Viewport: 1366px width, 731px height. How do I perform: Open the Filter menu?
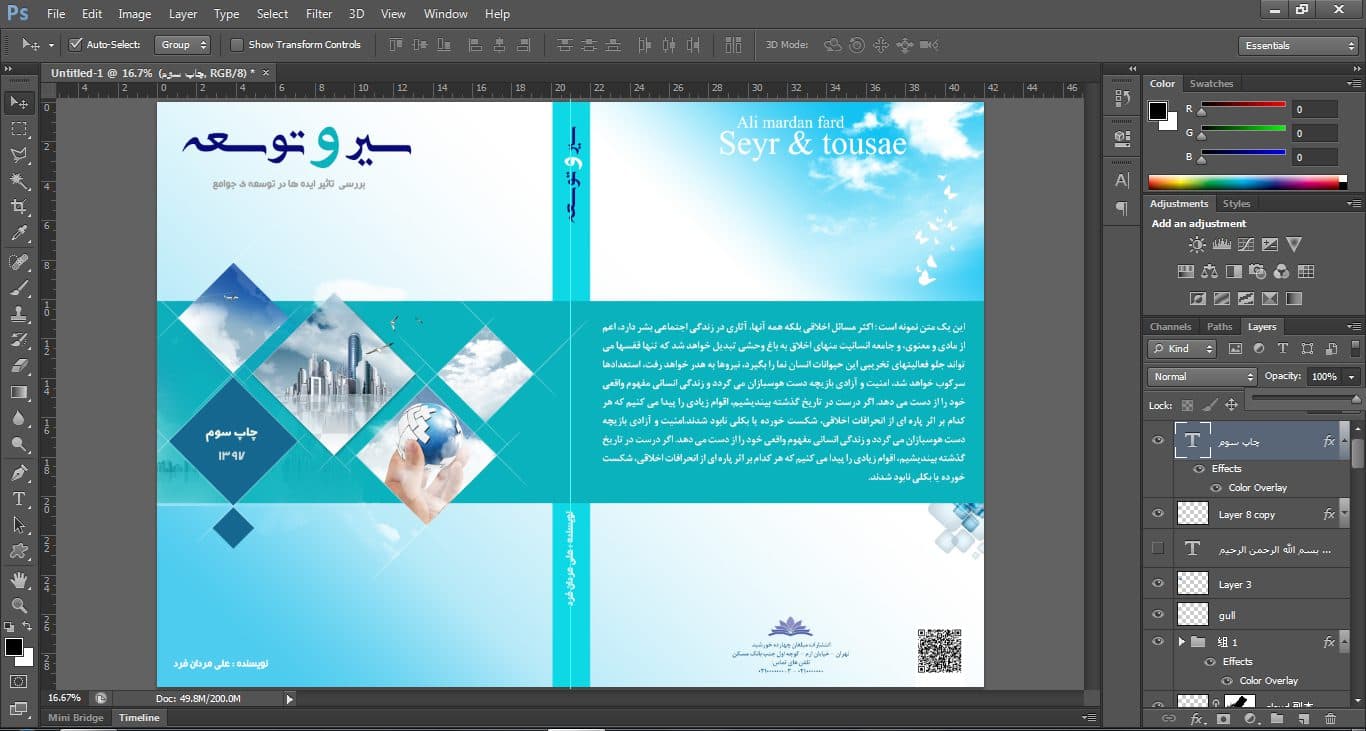[x=319, y=14]
